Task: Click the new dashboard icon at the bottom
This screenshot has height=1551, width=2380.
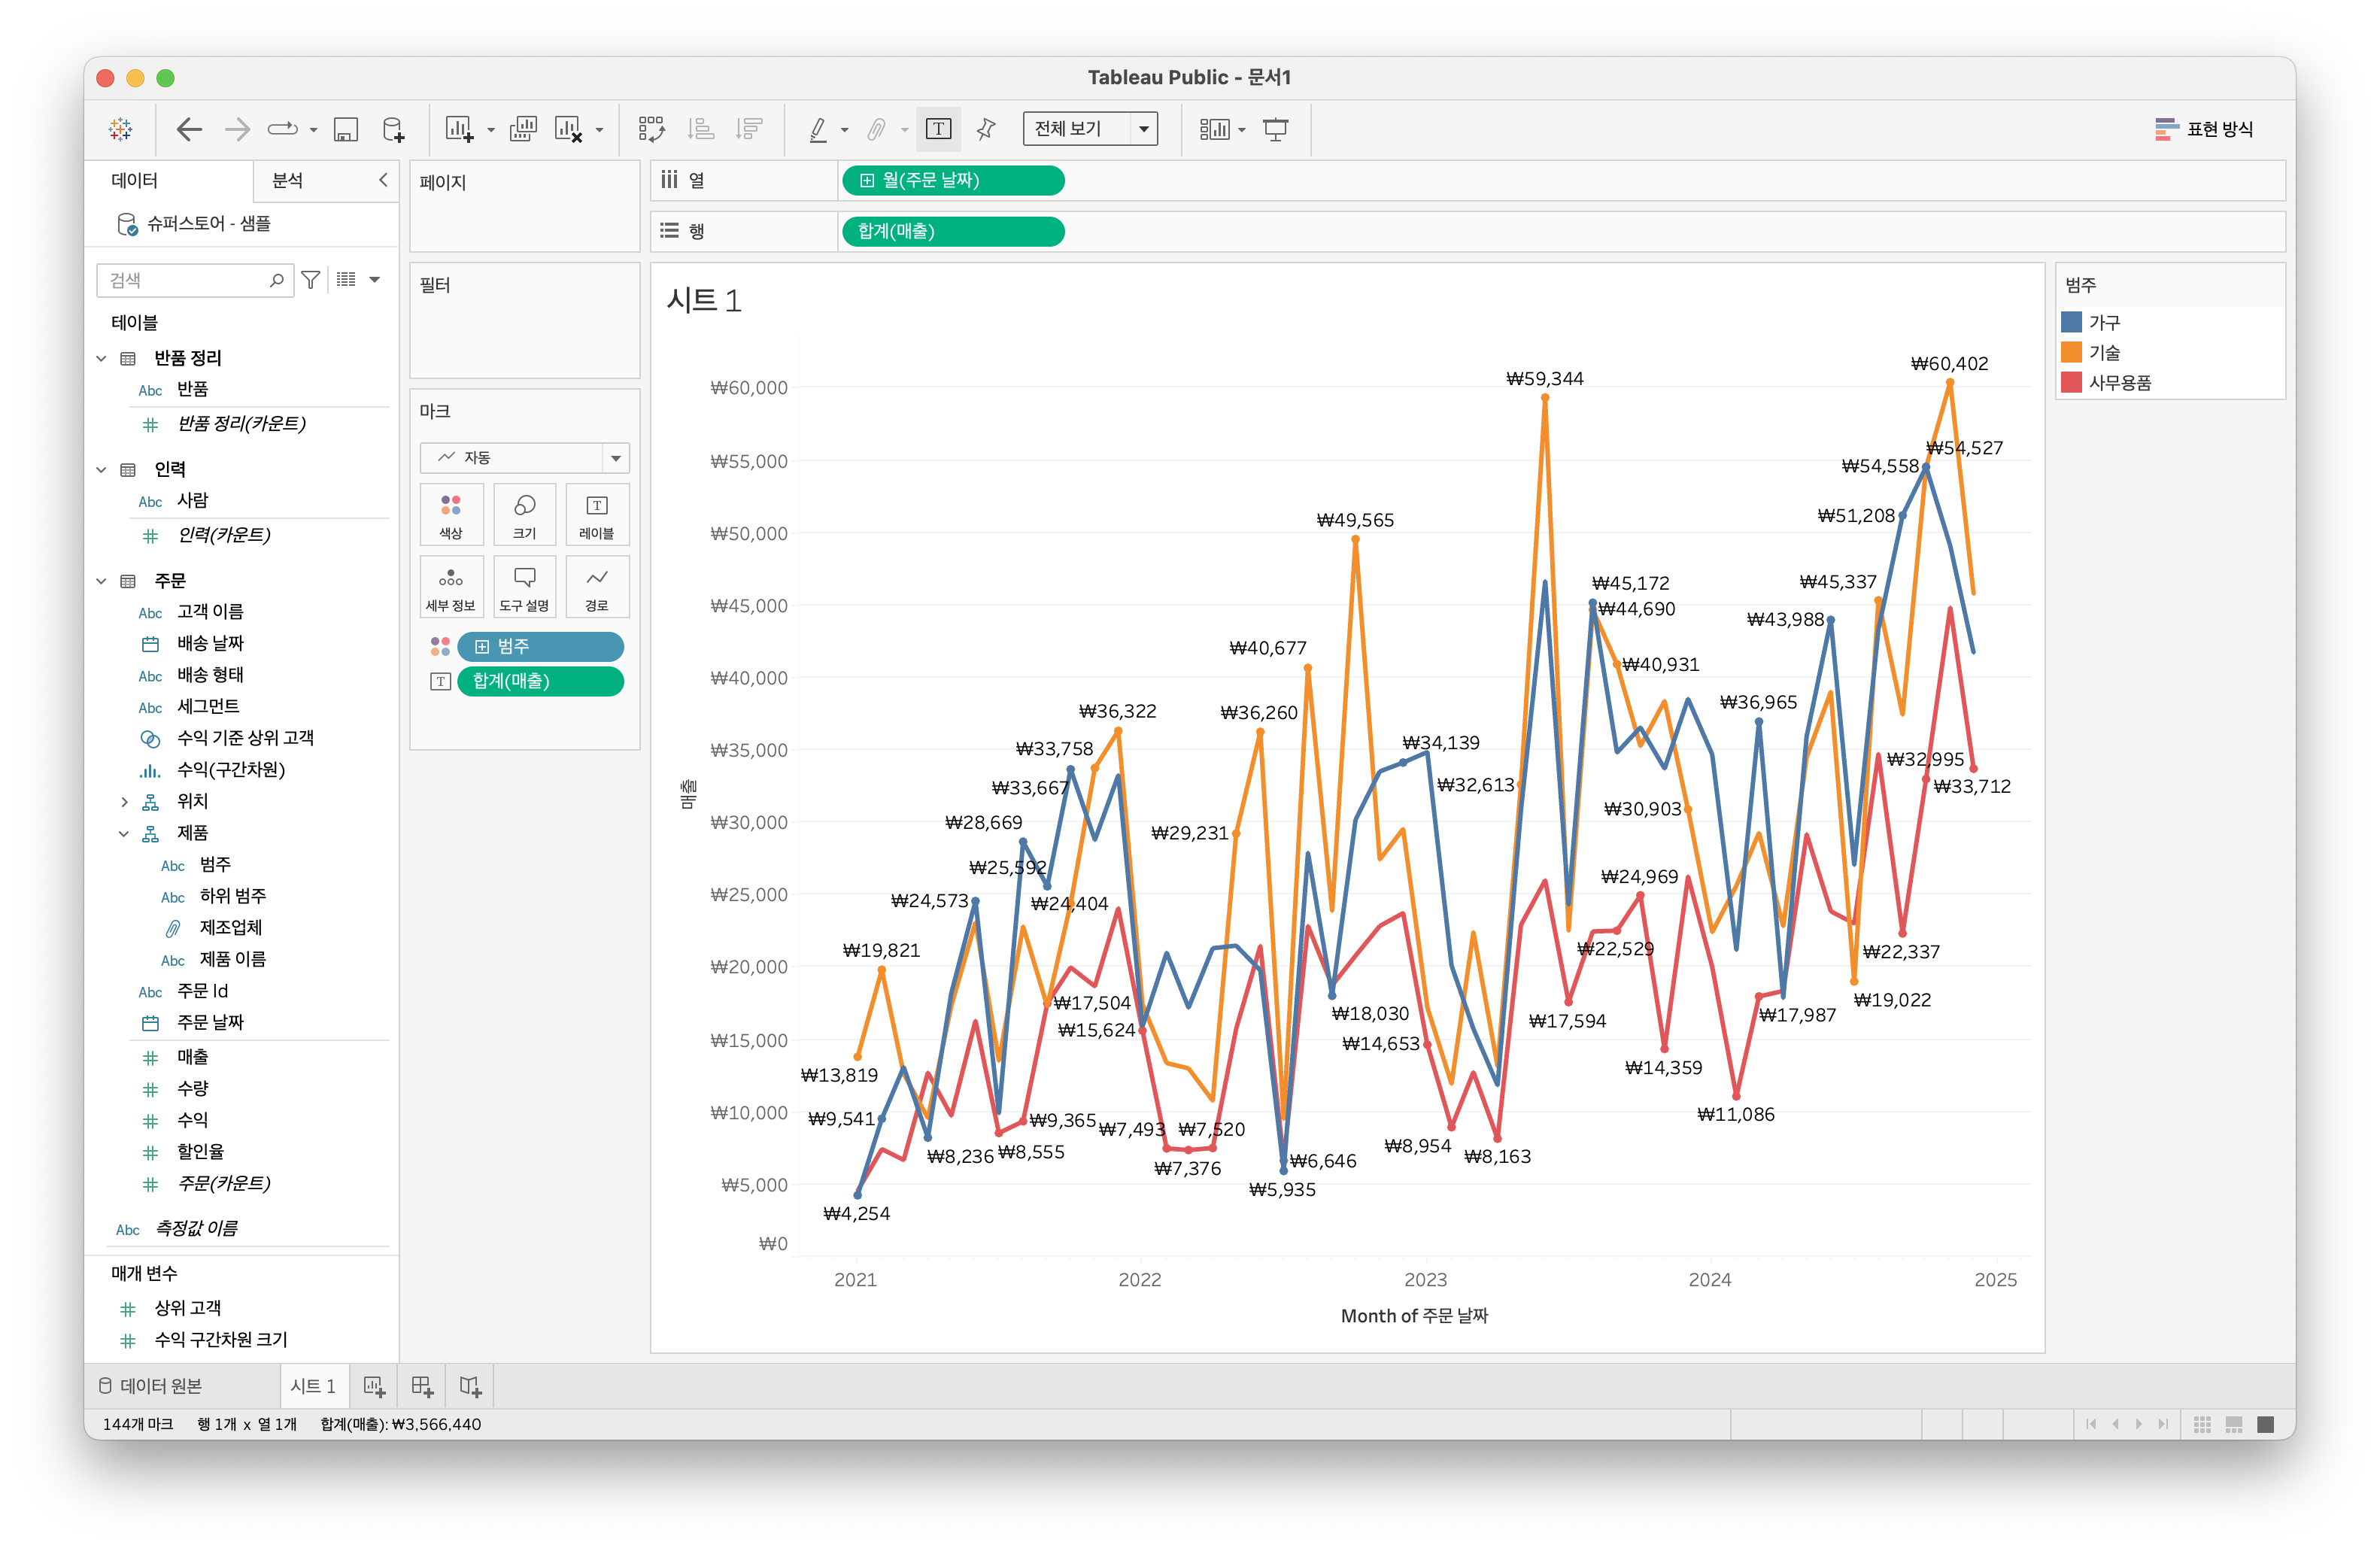Action: pos(422,1386)
